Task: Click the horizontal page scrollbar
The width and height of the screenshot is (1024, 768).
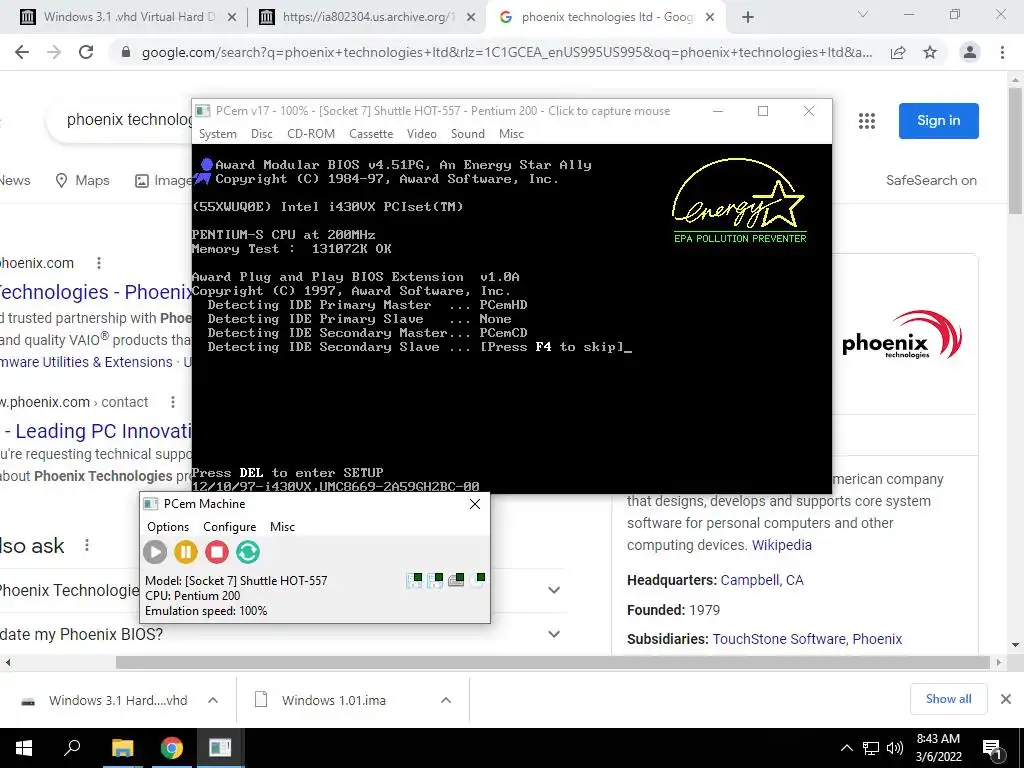Action: pyautogui.click(x=552, y=662)
